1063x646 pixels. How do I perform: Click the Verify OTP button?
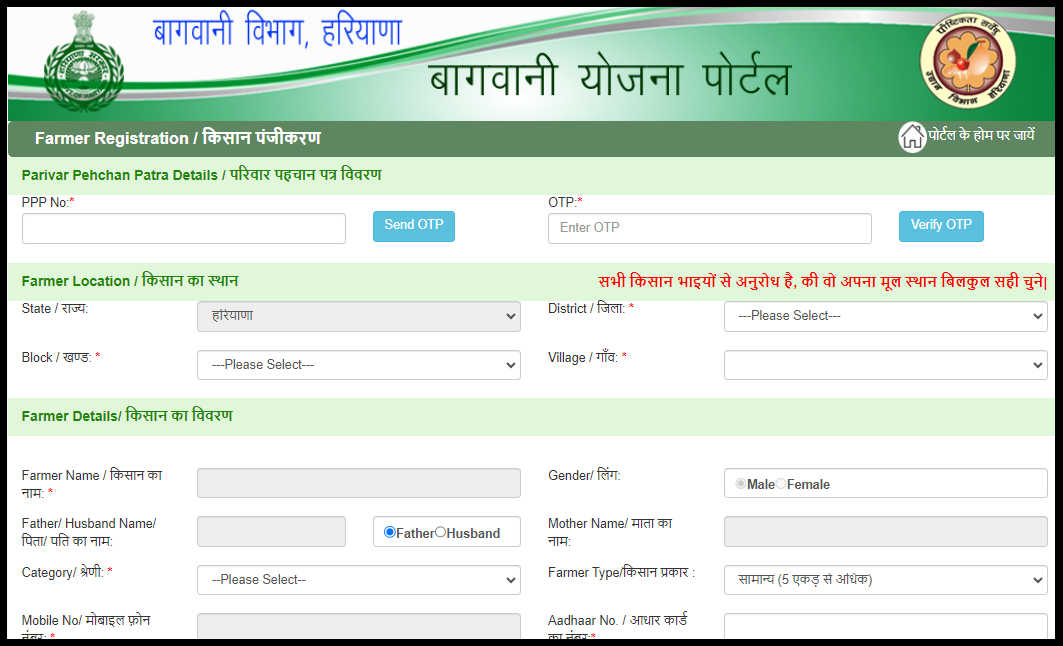pyautogui.click(x=941, y=226)
